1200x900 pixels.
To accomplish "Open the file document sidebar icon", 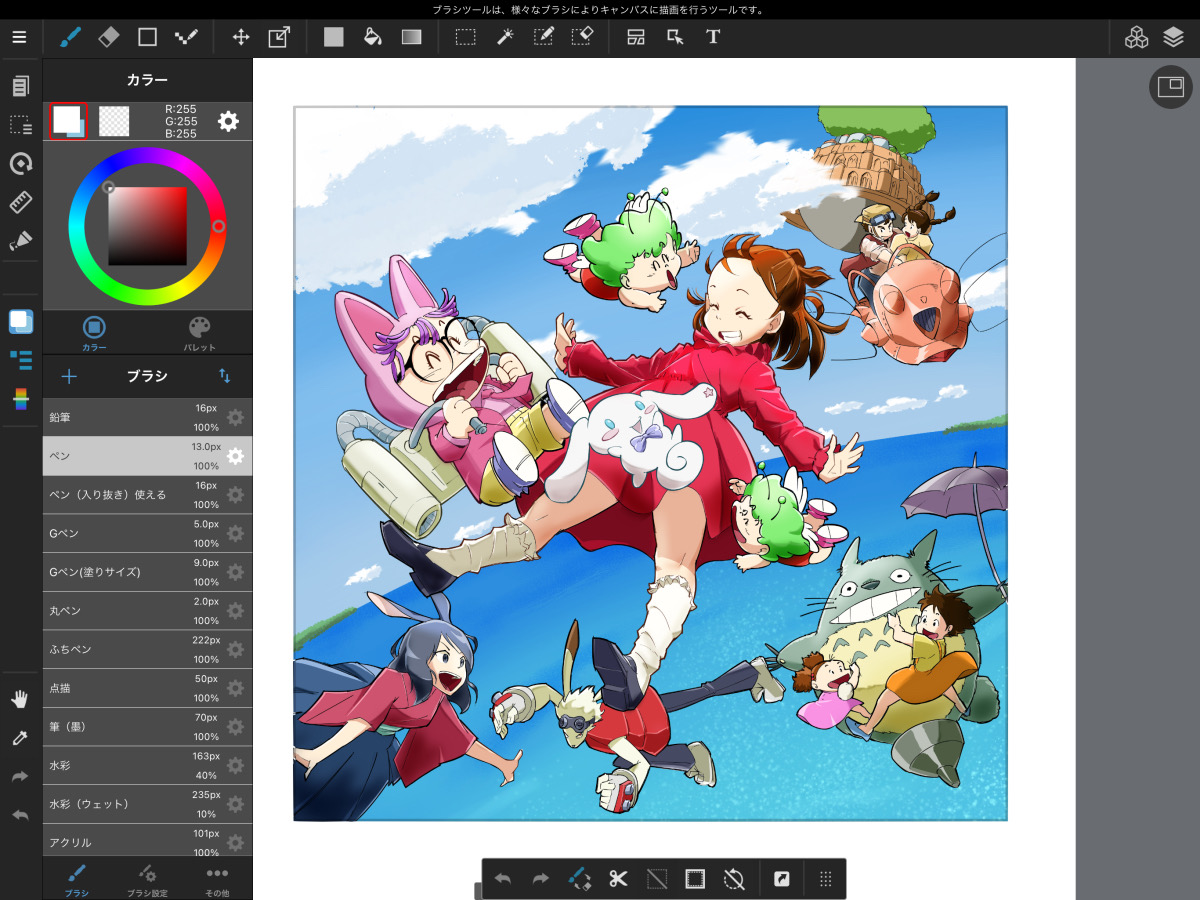I will point(20,86).
